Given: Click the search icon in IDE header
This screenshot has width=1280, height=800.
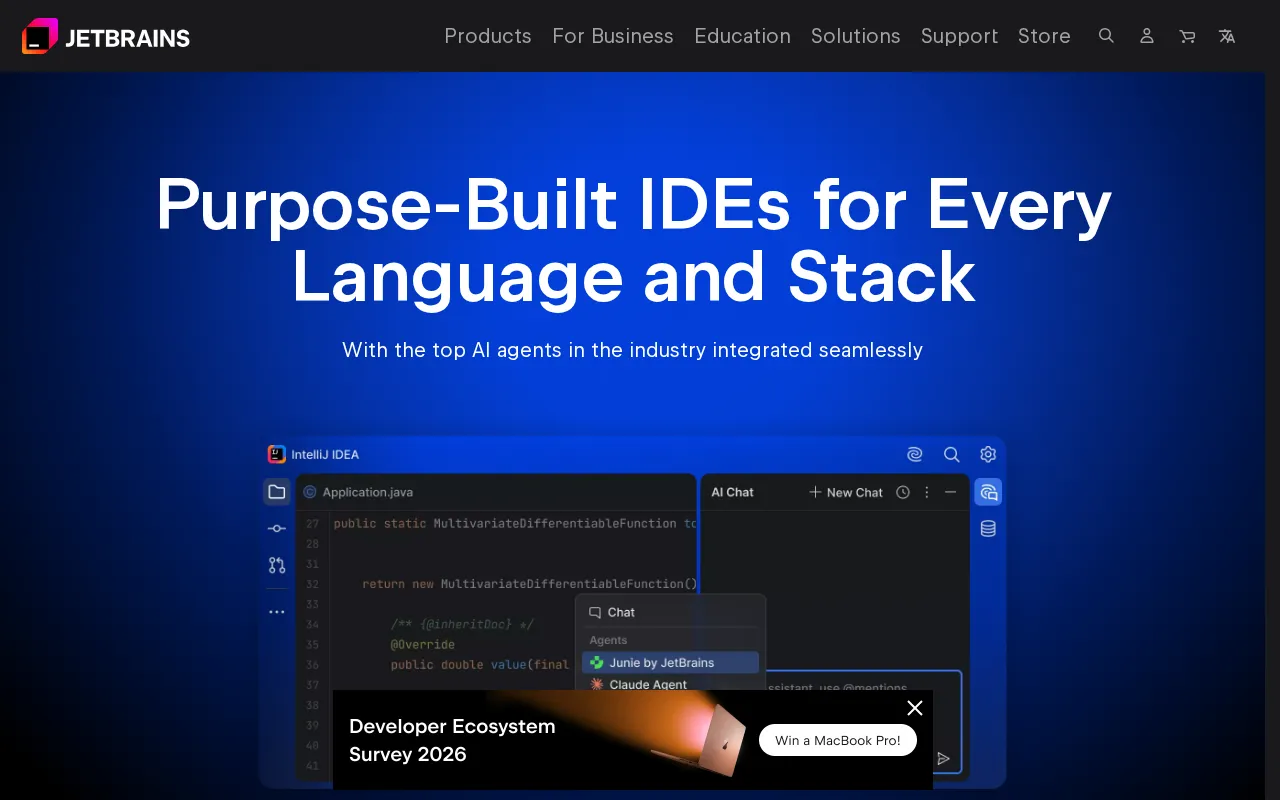Looking at the screenshot, I should [x=952, y=454].
